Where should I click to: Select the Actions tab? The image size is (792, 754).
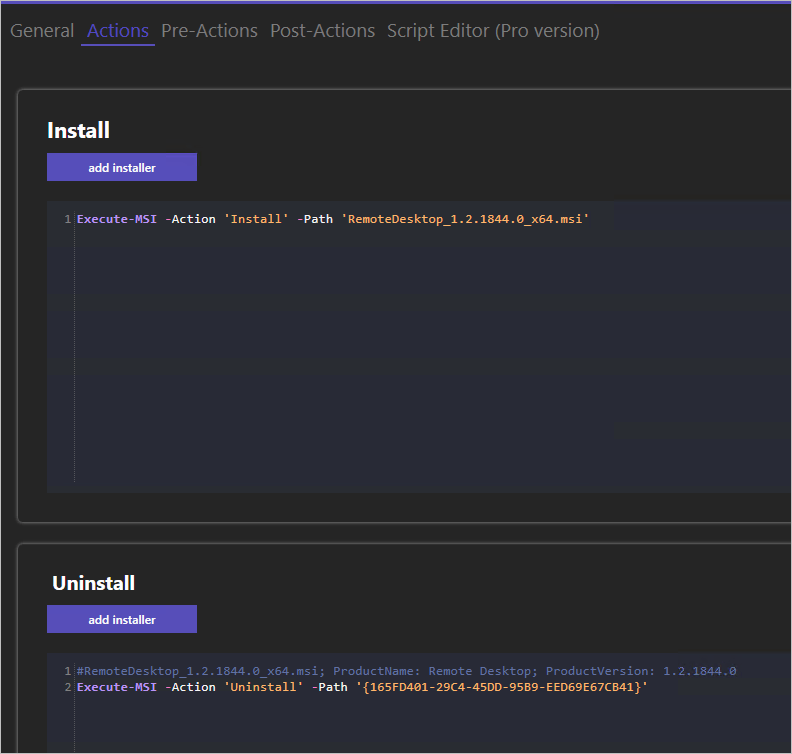pyautogui.click(x=118, y=31)
